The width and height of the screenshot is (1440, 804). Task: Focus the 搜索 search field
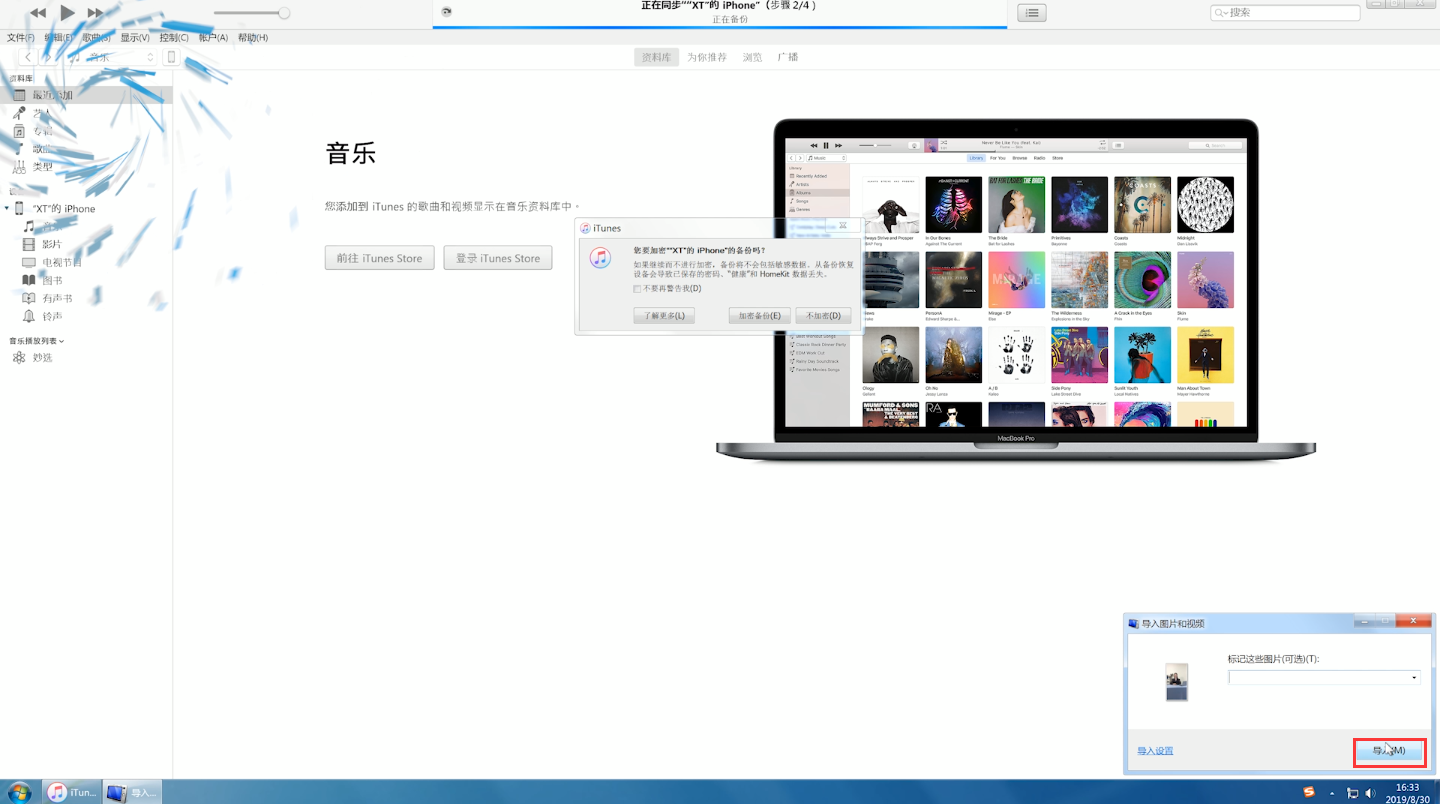pos(1285,13)
